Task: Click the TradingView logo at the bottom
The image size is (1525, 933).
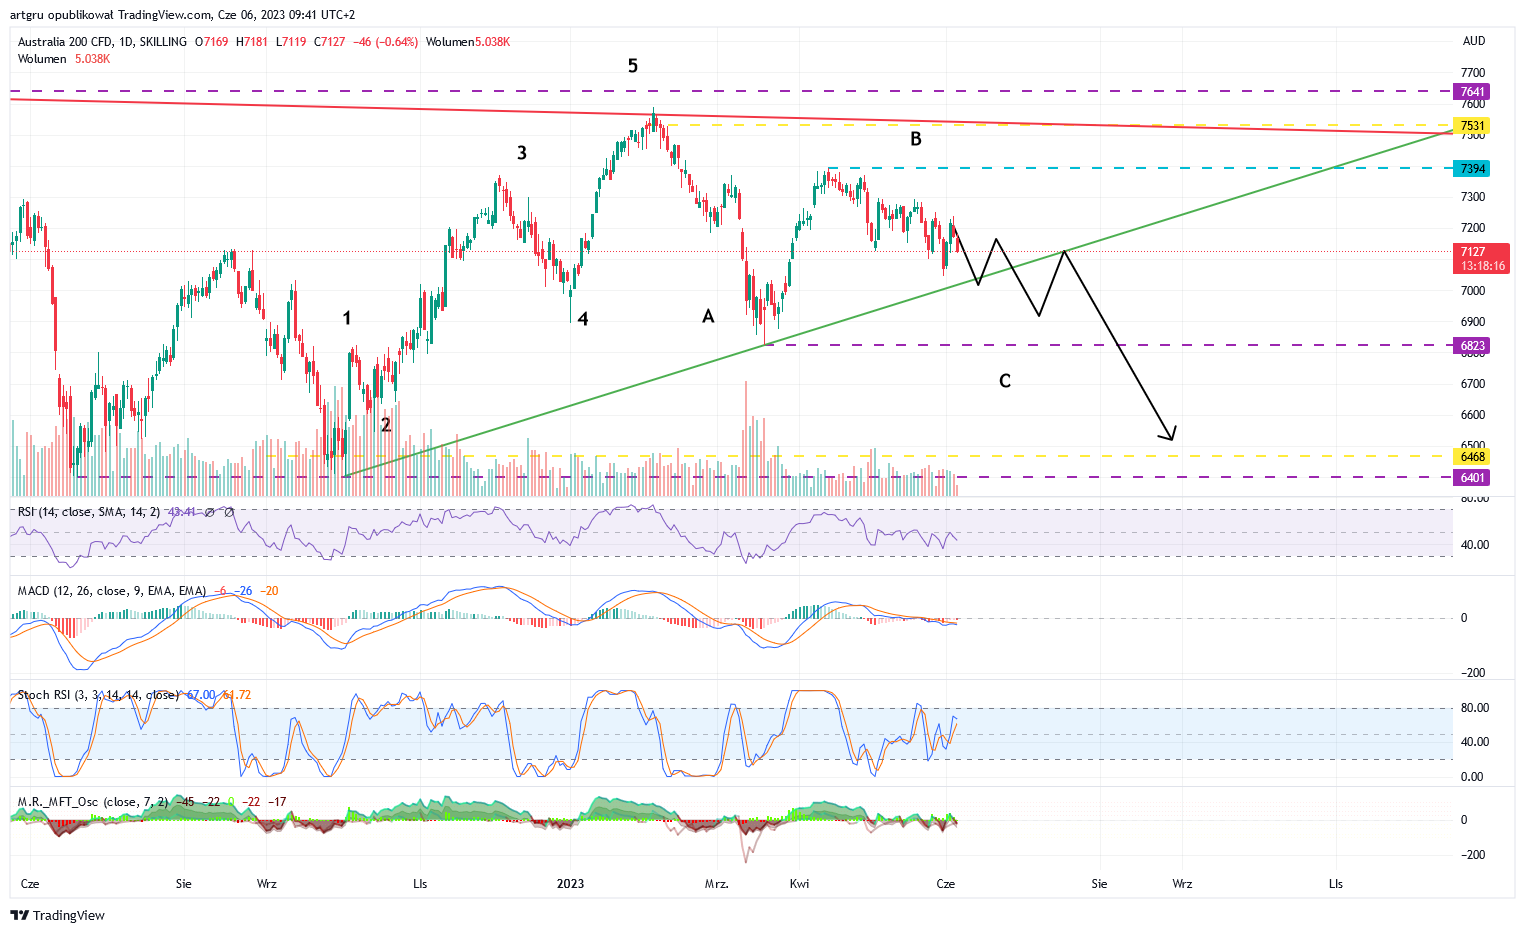Action: pos(57,915)
